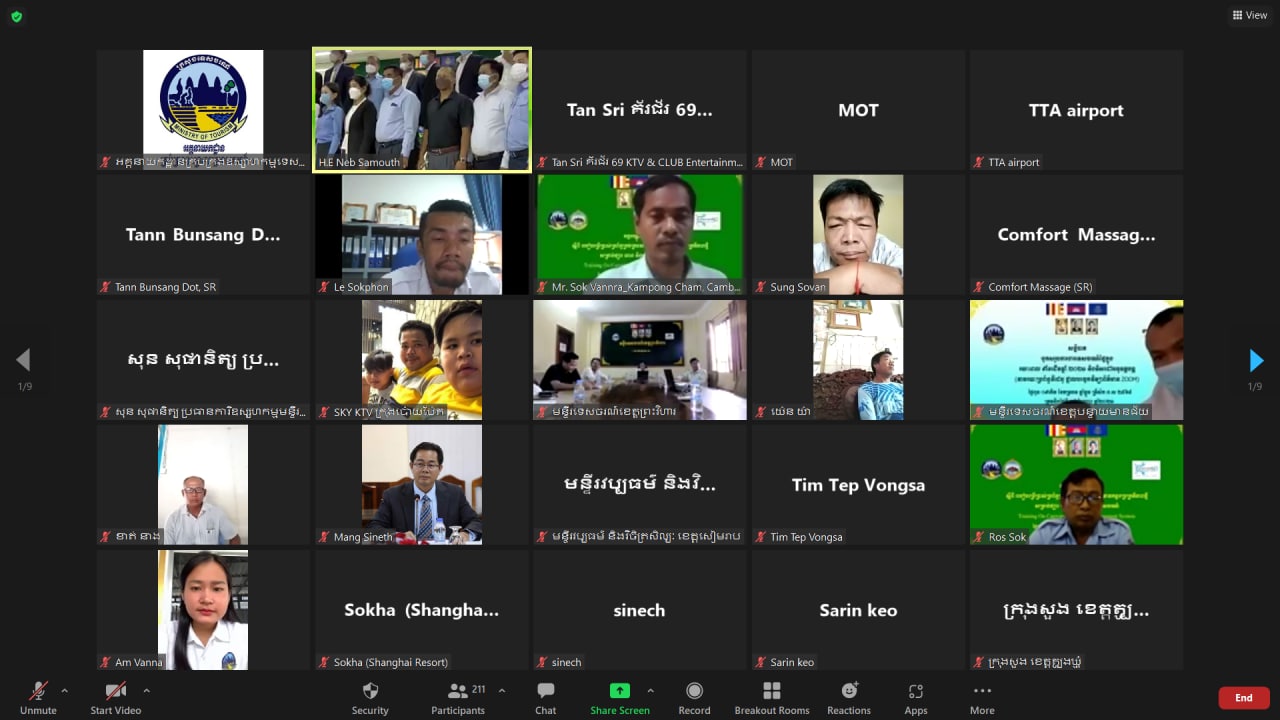Click the Security shield icon

[369, 691]
